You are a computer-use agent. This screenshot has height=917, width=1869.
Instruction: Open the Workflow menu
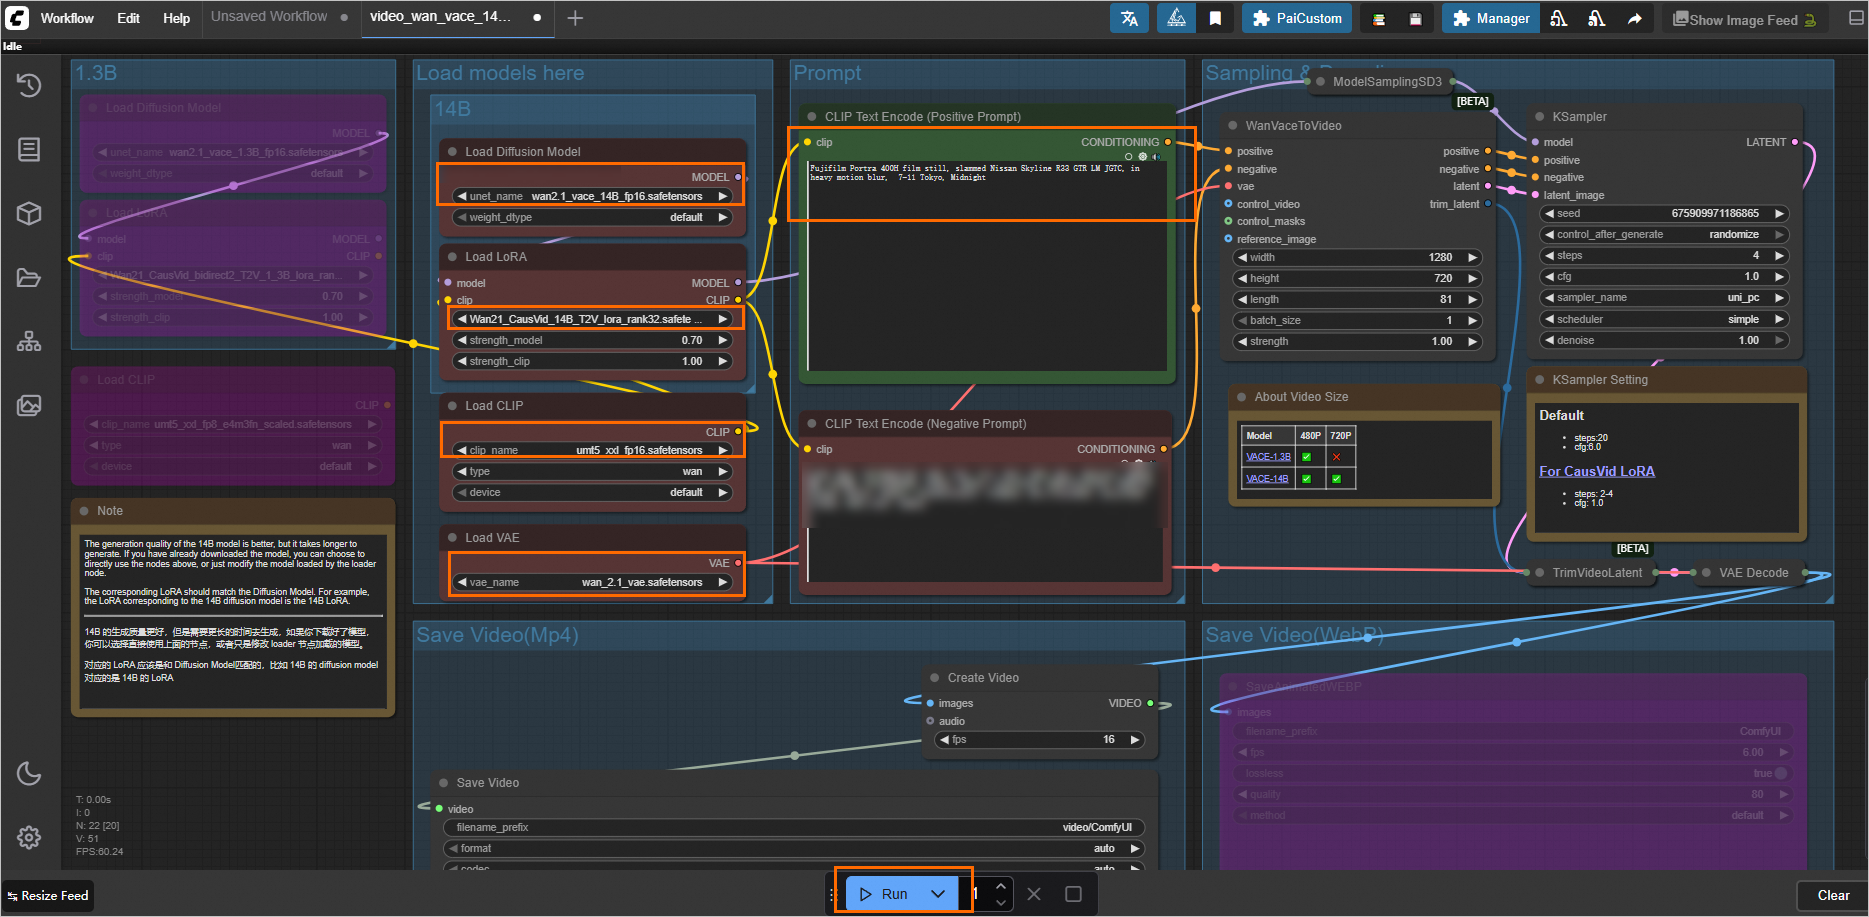tap(67, 18)
